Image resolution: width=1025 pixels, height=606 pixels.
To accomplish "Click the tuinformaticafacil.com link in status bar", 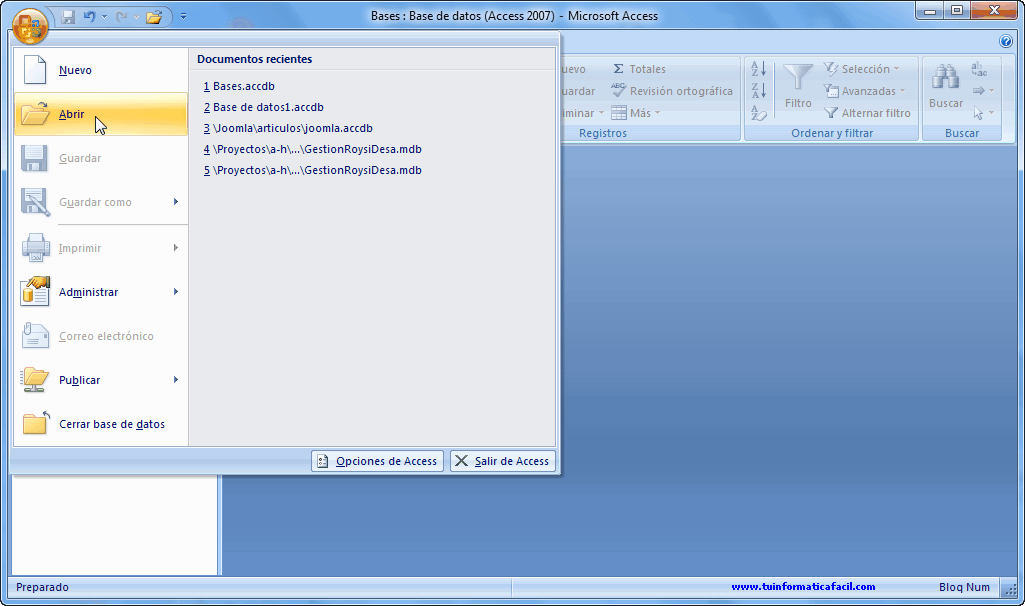I will click(803, 586).
